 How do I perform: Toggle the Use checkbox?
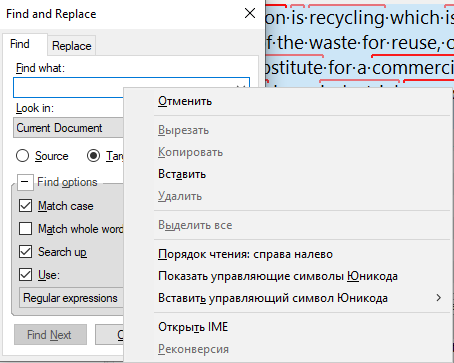tap(25, 275)
